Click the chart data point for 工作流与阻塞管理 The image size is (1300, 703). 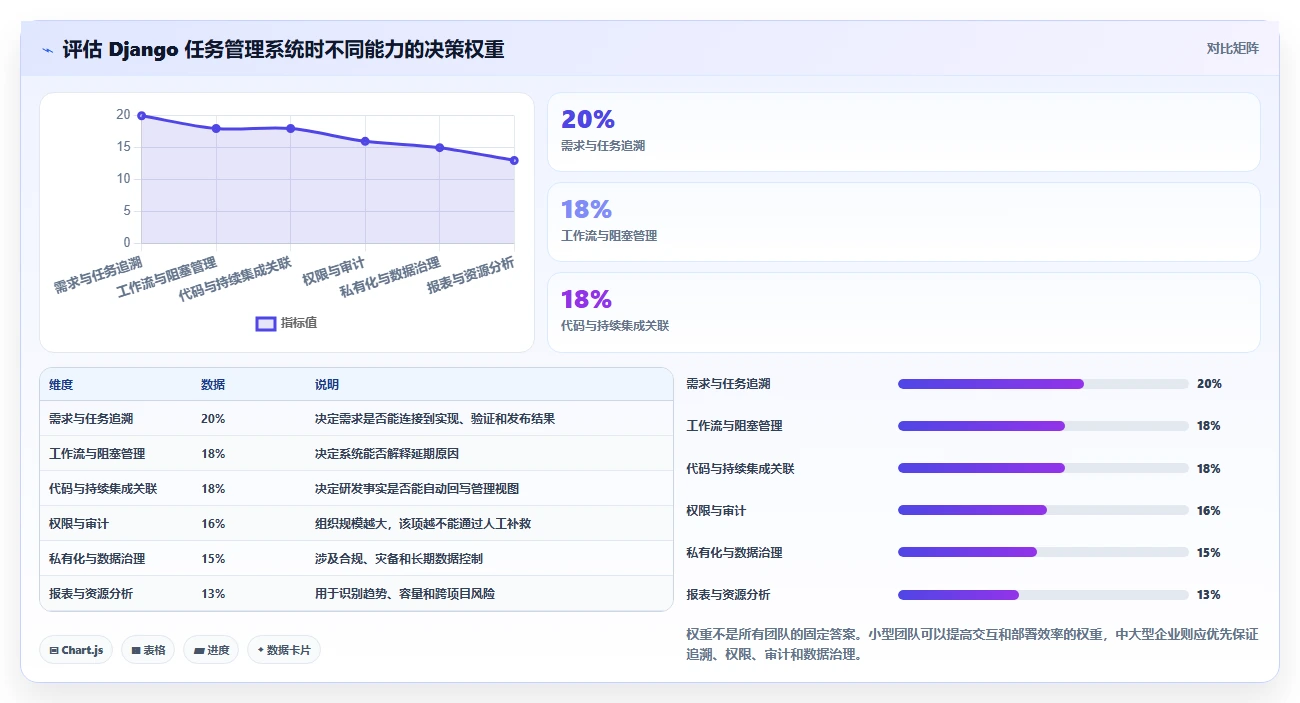tap(216, 129)
